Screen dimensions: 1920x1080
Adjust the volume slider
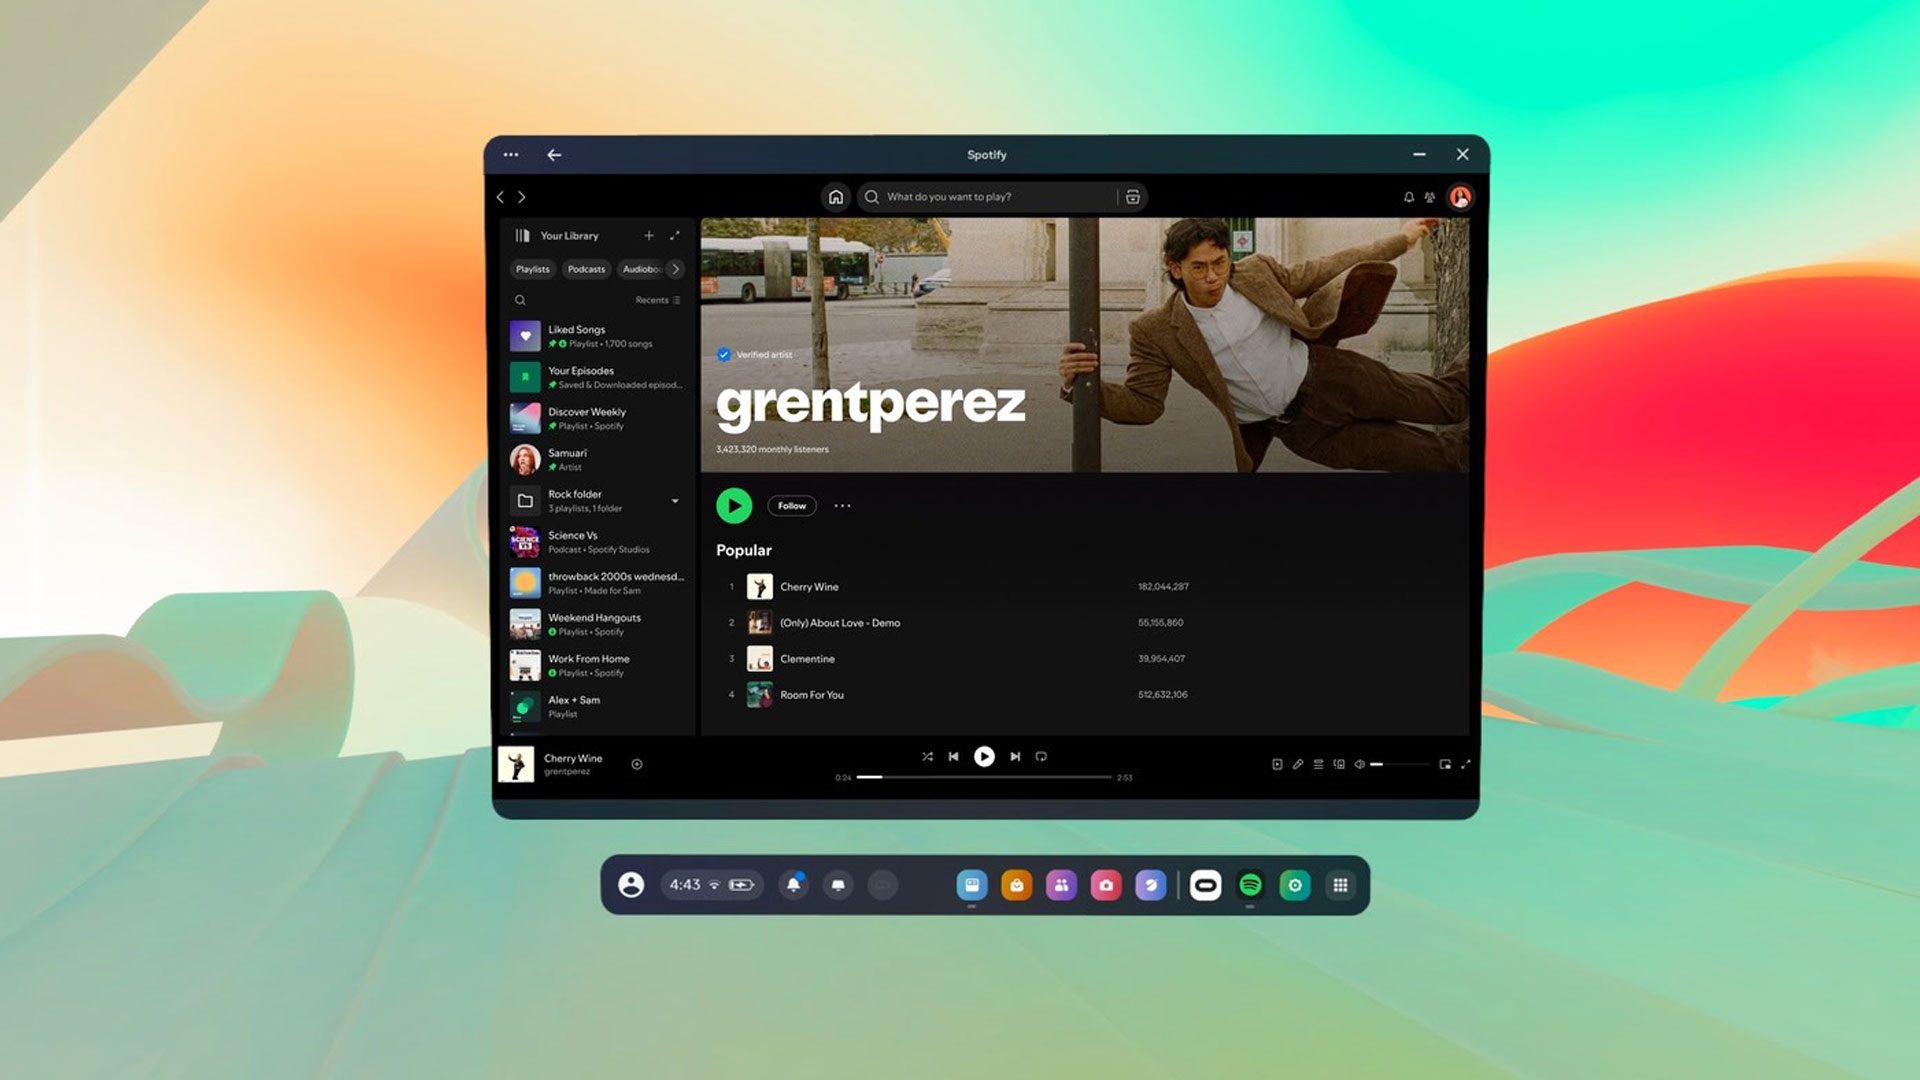1400,764
